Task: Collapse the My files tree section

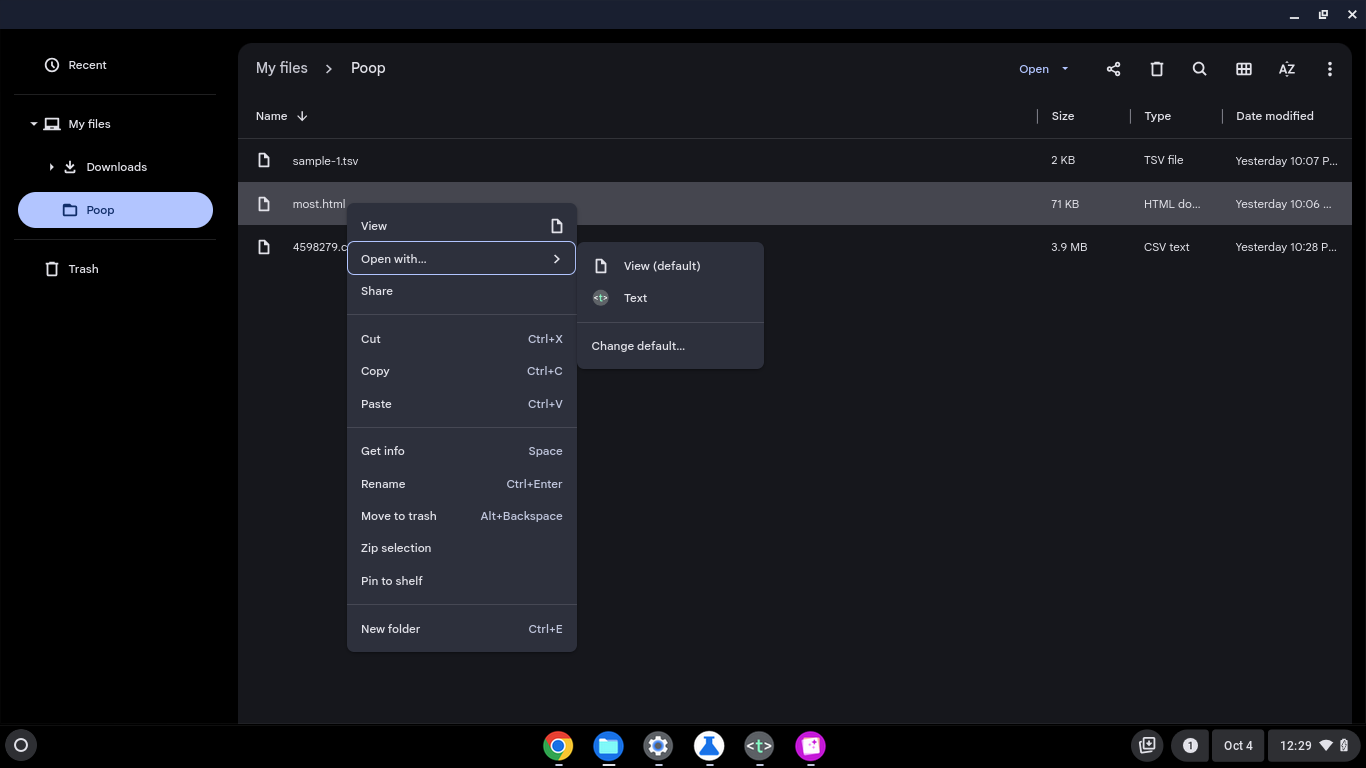Action: [33, 124]
